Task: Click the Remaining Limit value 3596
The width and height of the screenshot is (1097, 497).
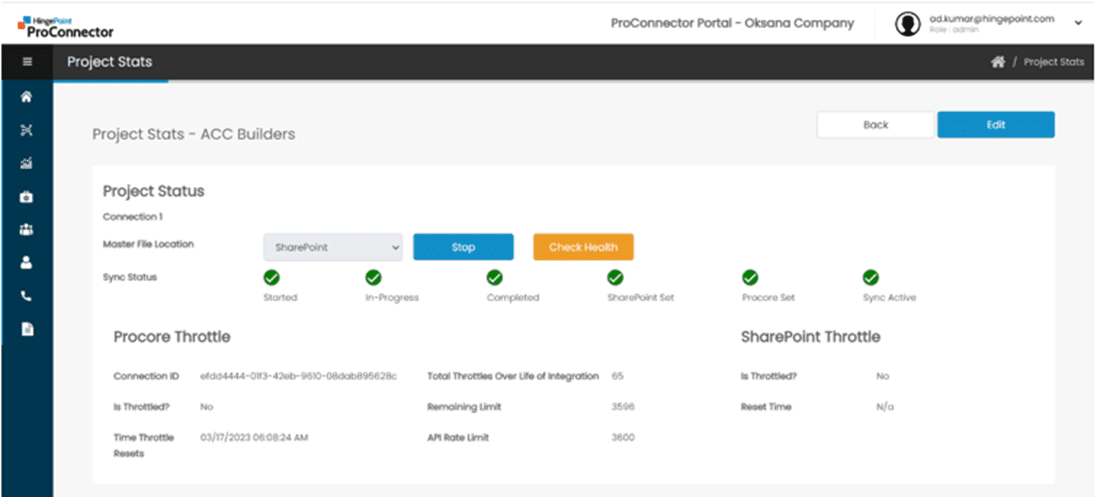Action: 623,407
